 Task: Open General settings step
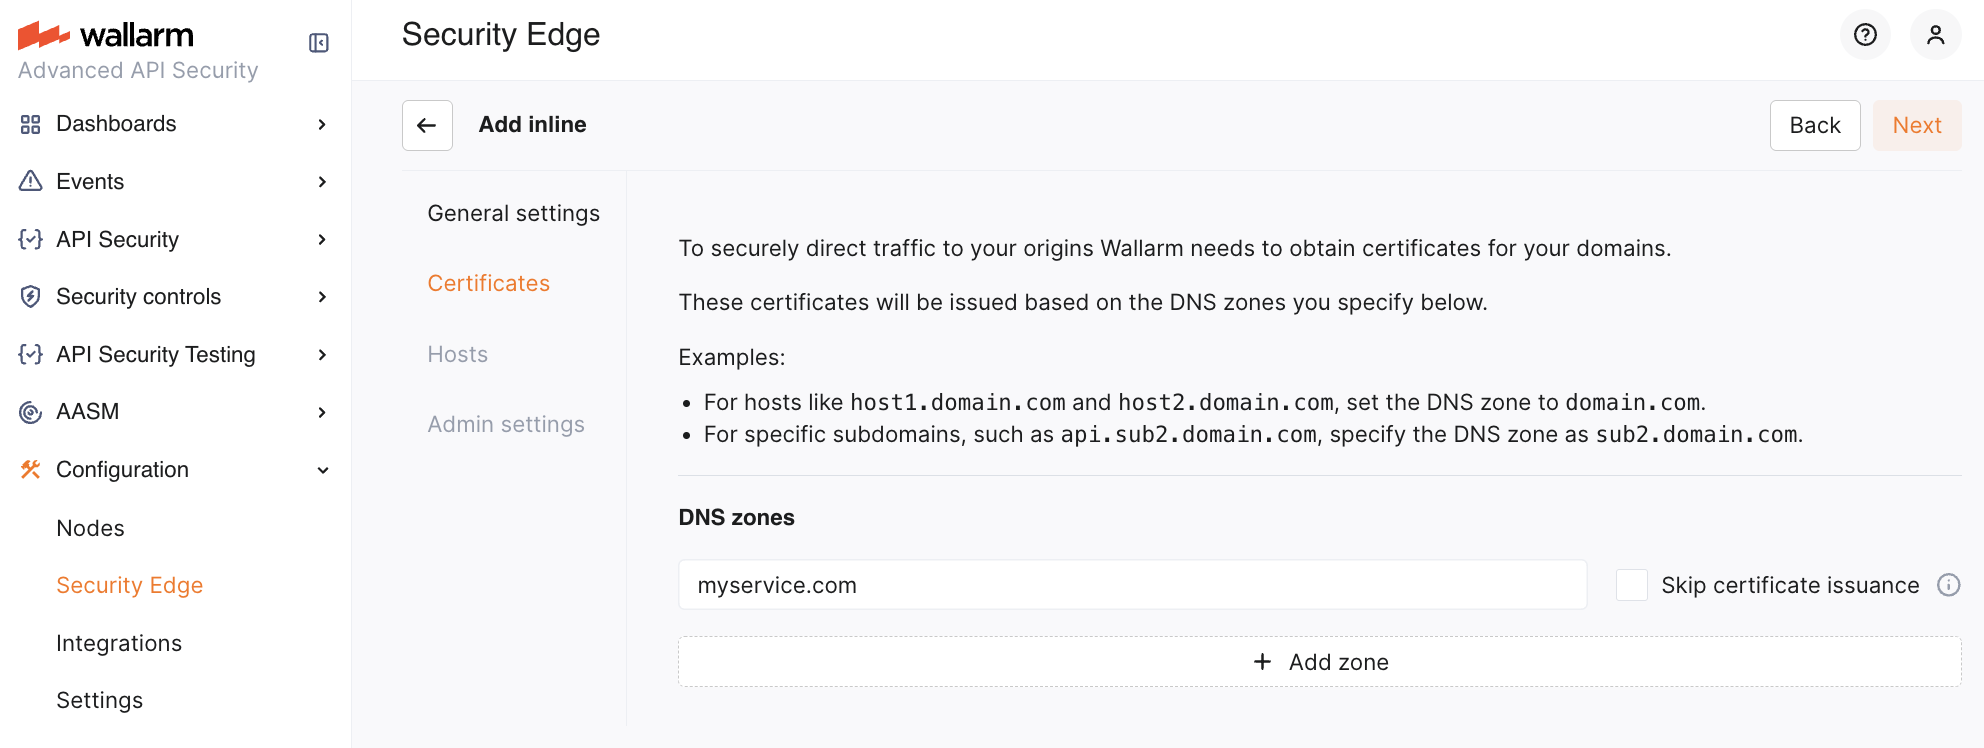pos(513,213)
